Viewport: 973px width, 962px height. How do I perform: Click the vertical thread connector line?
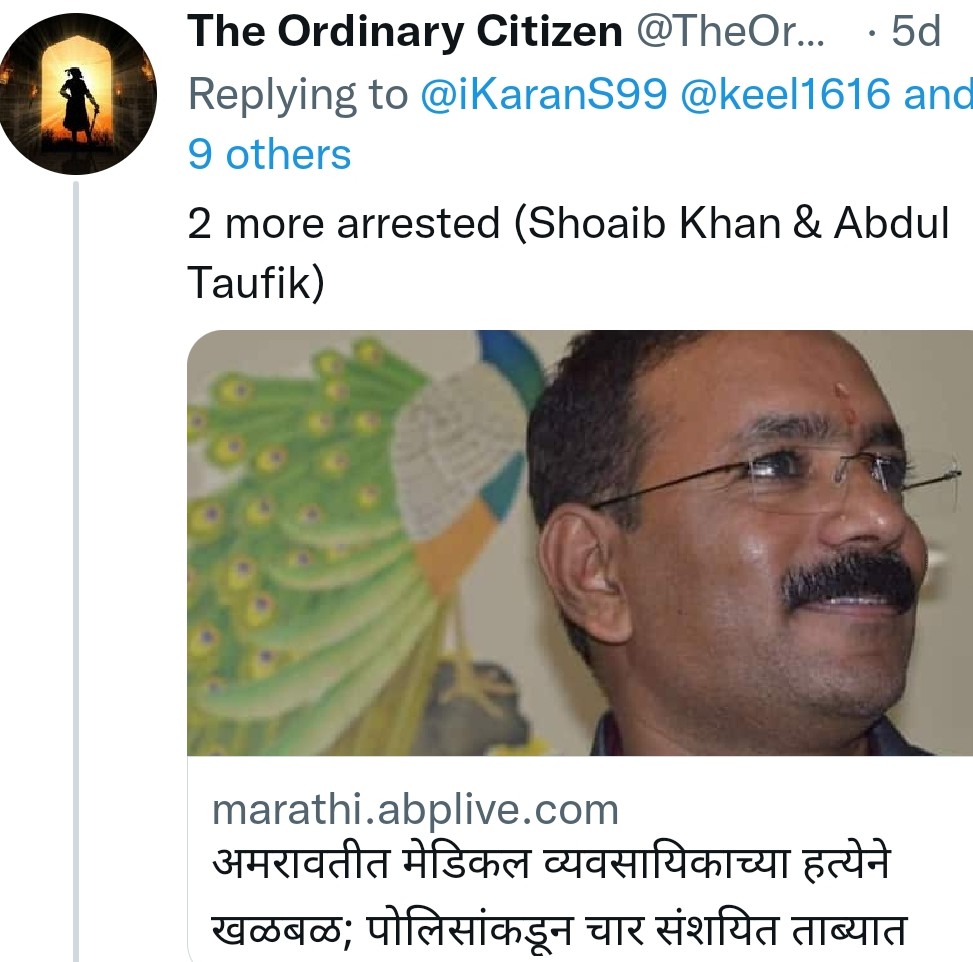pyautogui.click(x=76, y=571)
